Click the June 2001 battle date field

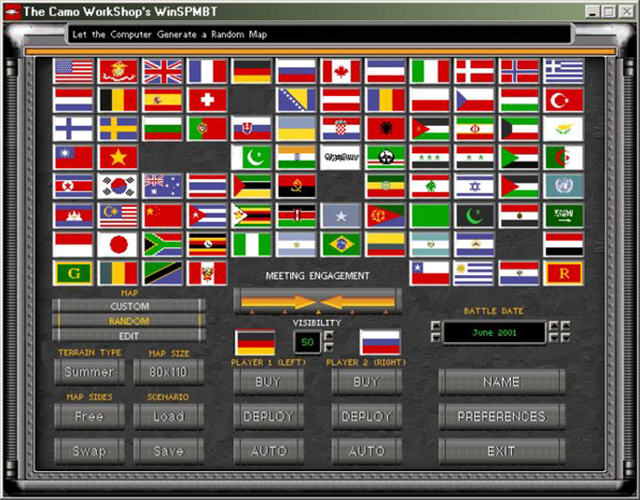494,332
